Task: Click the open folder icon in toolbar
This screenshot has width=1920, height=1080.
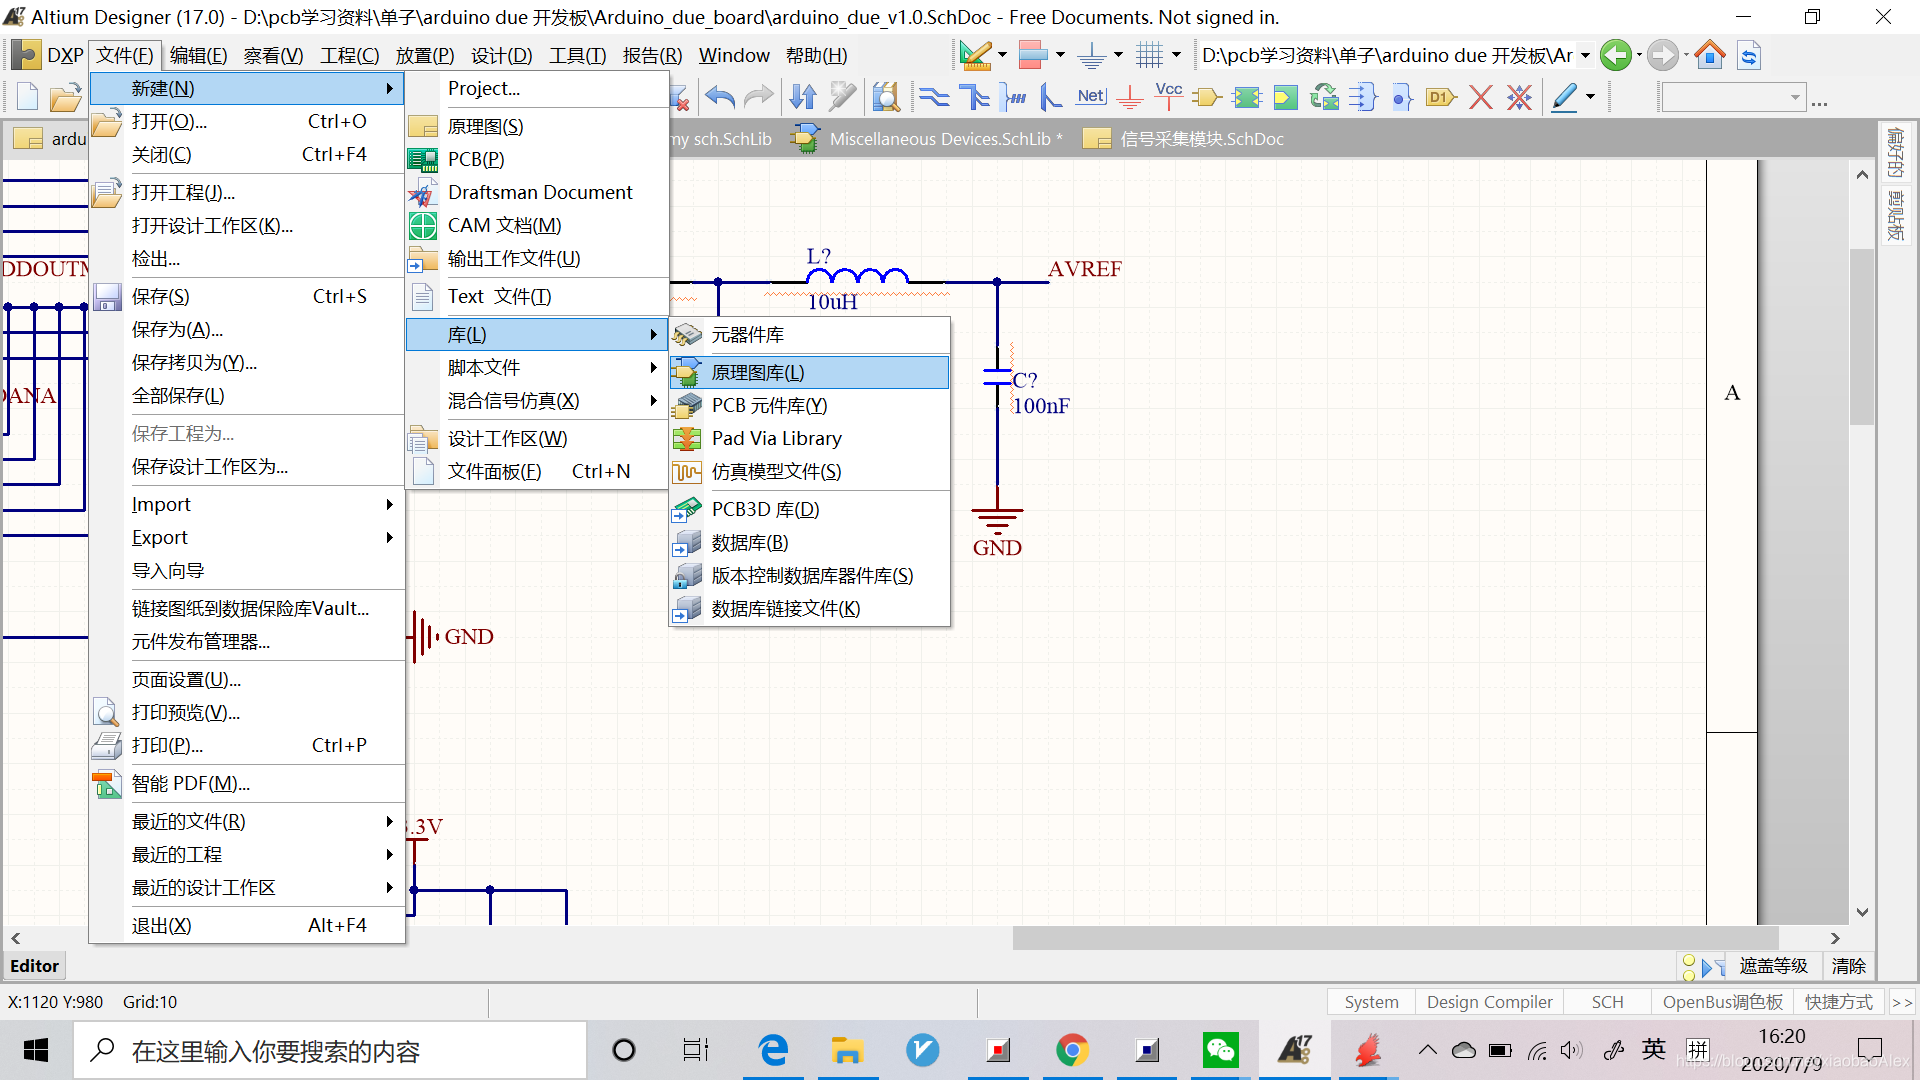Action: [65, 97]
